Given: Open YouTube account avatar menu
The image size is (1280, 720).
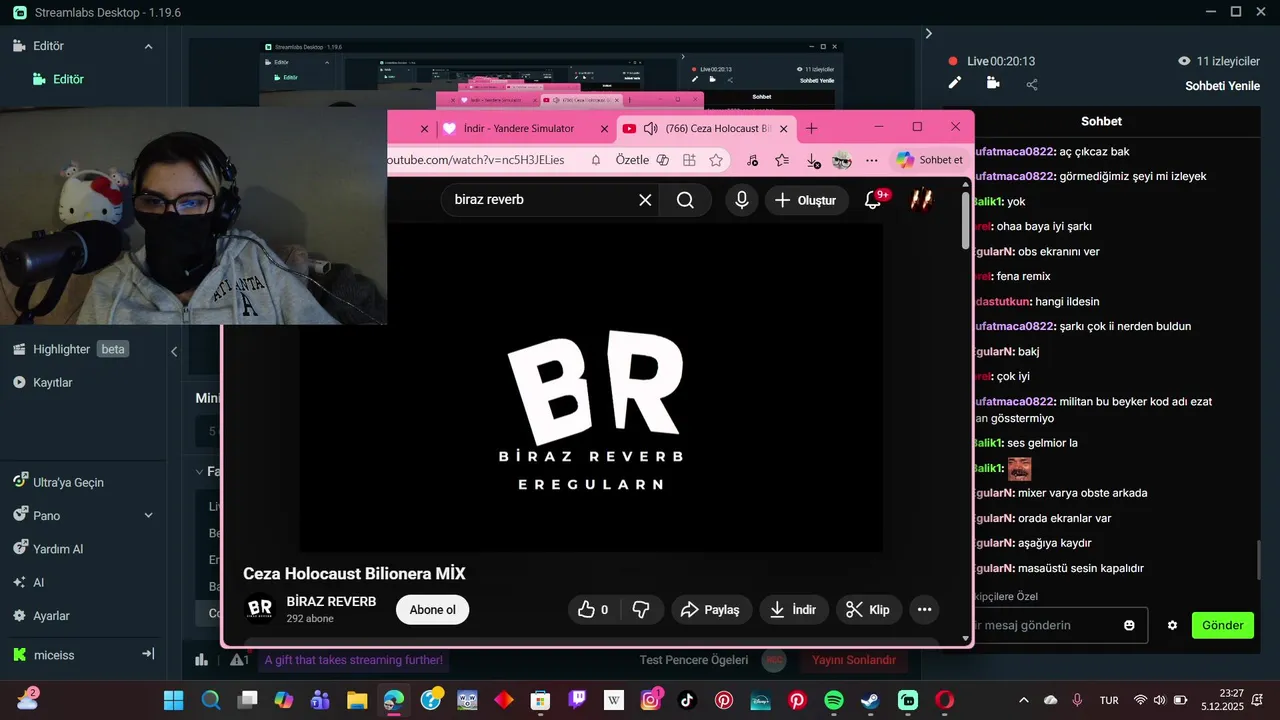Looking at the screenshot, I should 921,200.
